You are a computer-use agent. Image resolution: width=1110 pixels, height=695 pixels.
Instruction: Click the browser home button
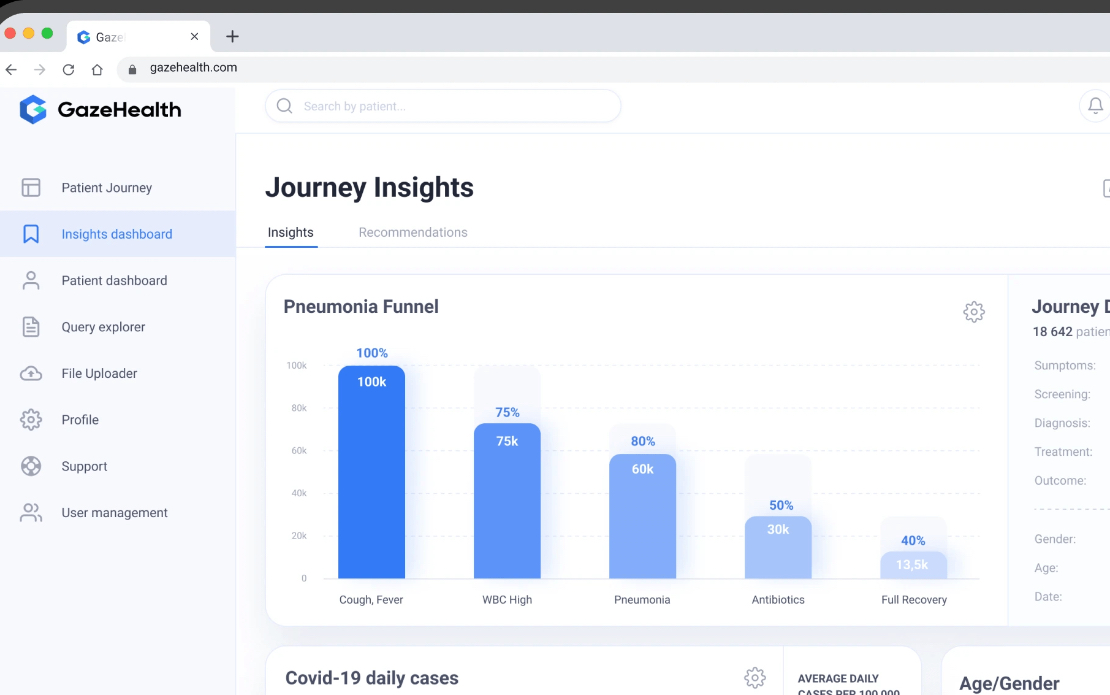(x=97, y=69)
